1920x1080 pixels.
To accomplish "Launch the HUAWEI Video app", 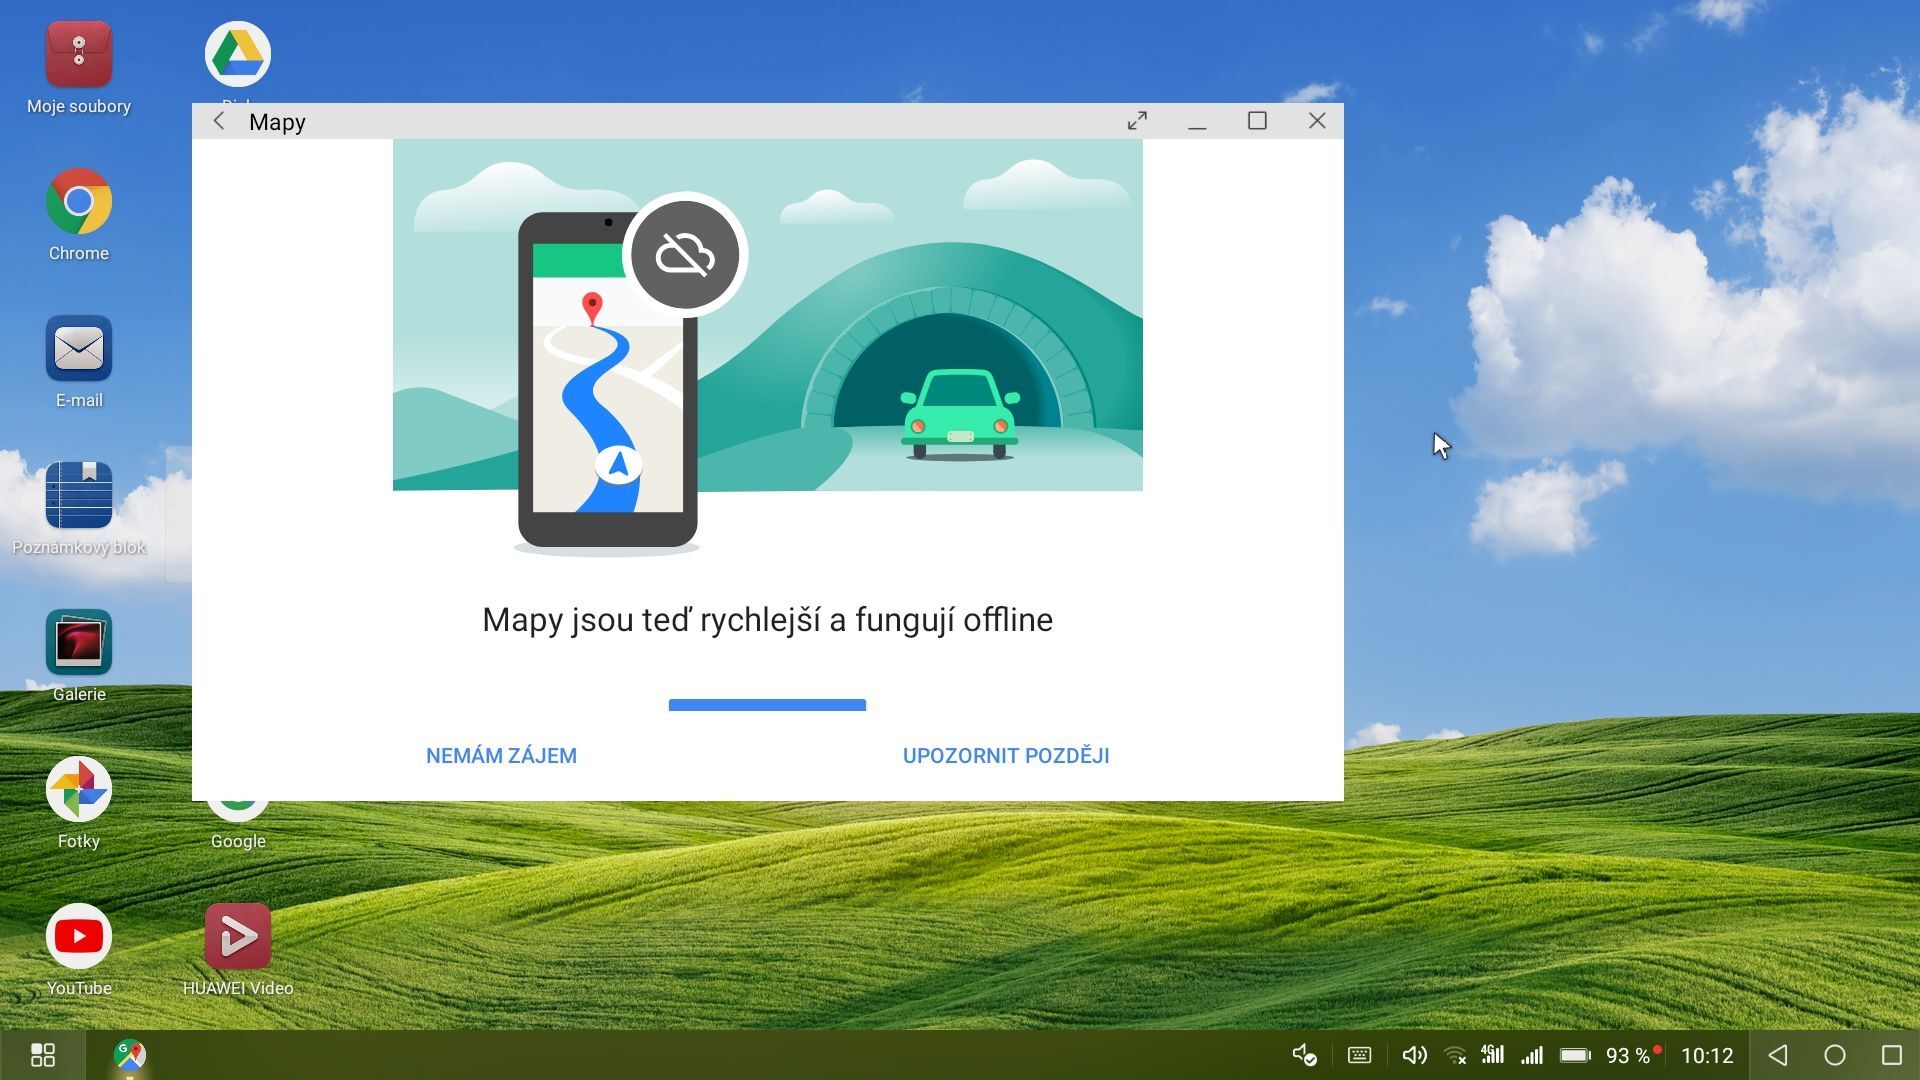I will point(238,937).
